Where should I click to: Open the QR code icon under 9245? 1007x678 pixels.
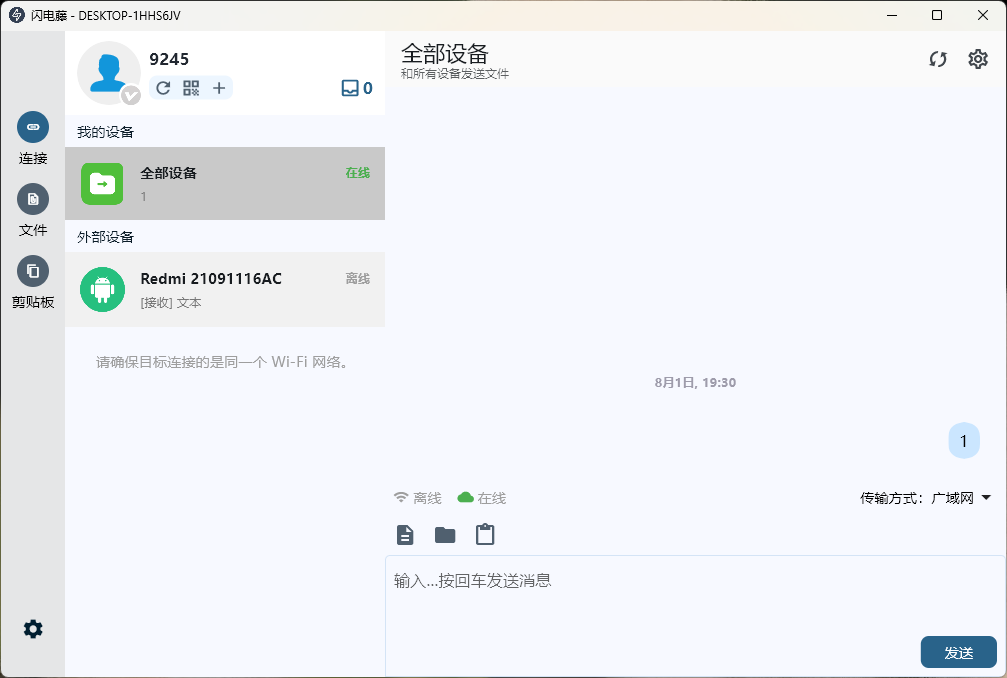pos(190,88)
